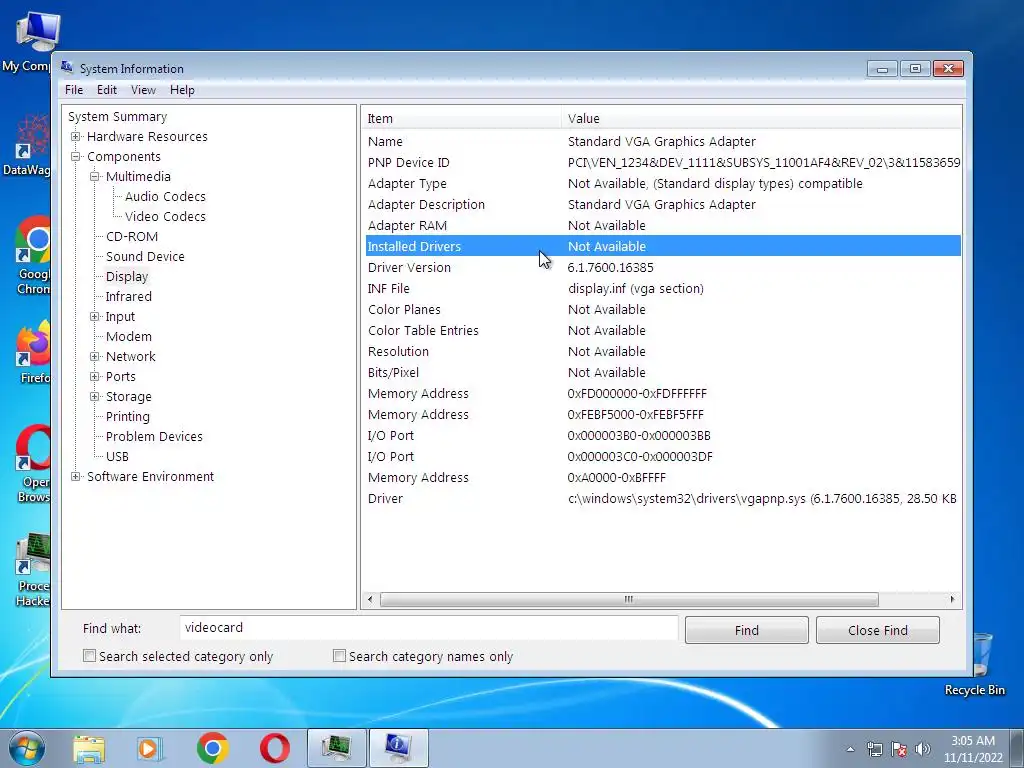1024x768 pixels.
Task: Click the System Information taskbar button
Action: tap(398, 748)
